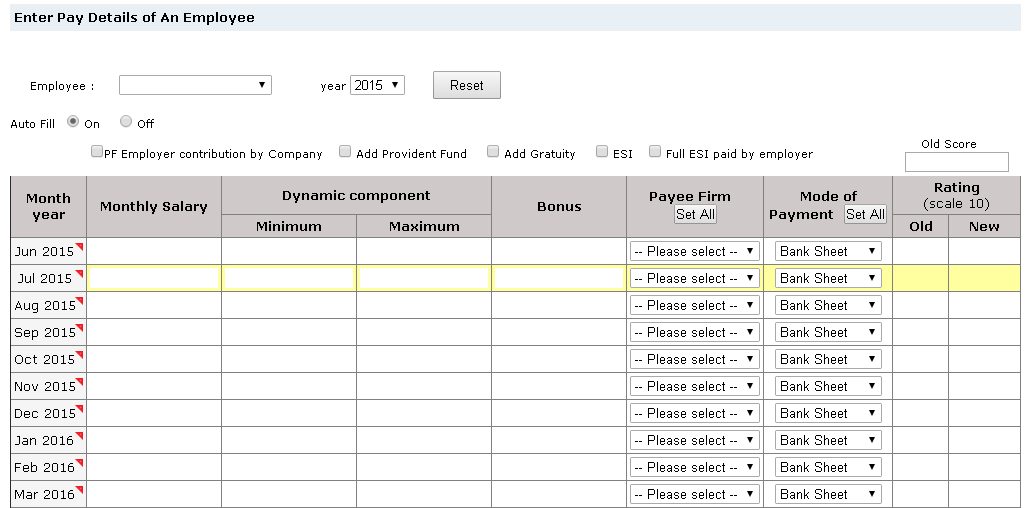Viewport: 1031px width, 508px height.
Task: Open Mode of Payment dropdown for Dec 2015
Action: [828, 414]
